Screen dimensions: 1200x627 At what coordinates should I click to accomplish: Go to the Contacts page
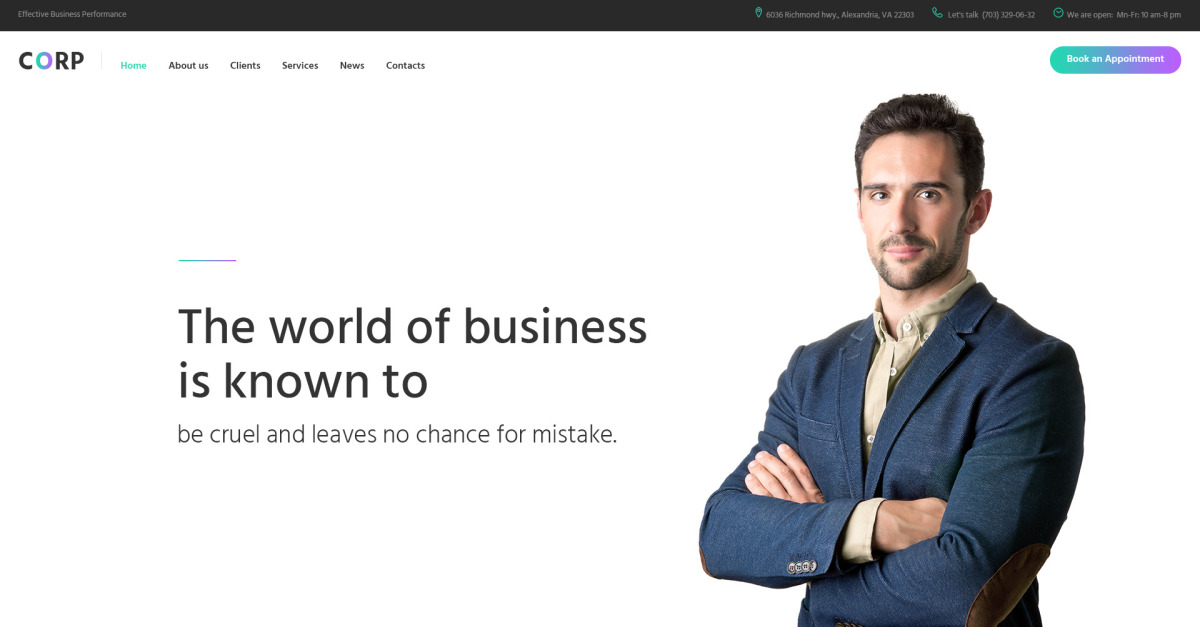tap(405, 66)
